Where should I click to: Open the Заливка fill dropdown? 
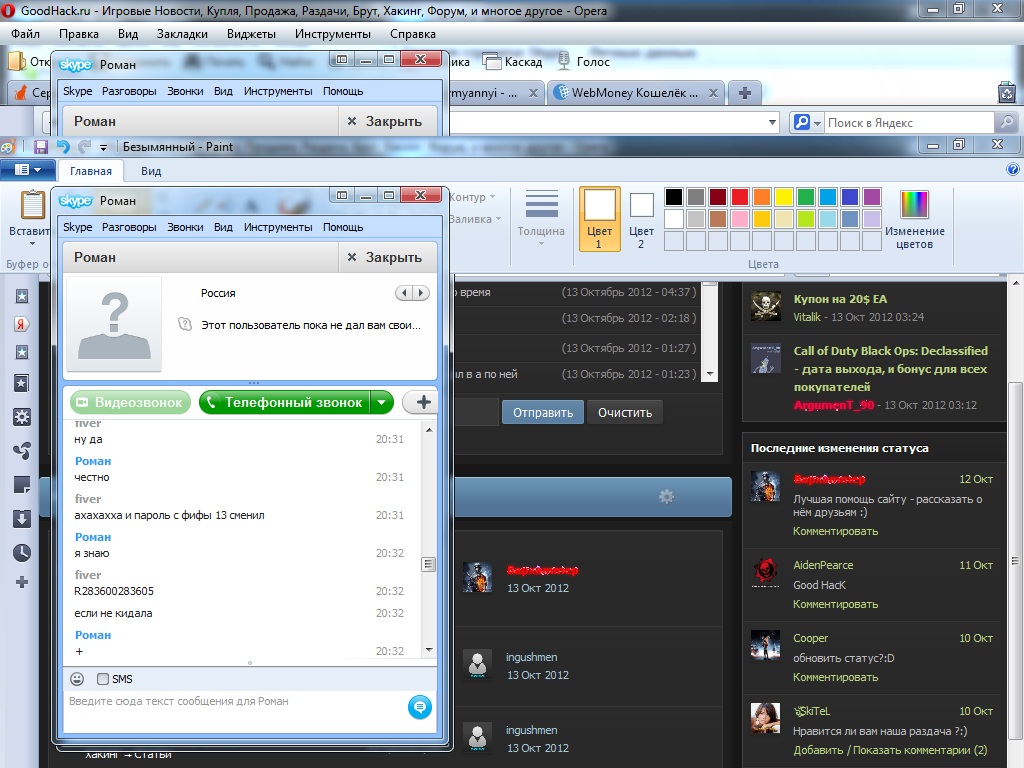tap(475, 219)
